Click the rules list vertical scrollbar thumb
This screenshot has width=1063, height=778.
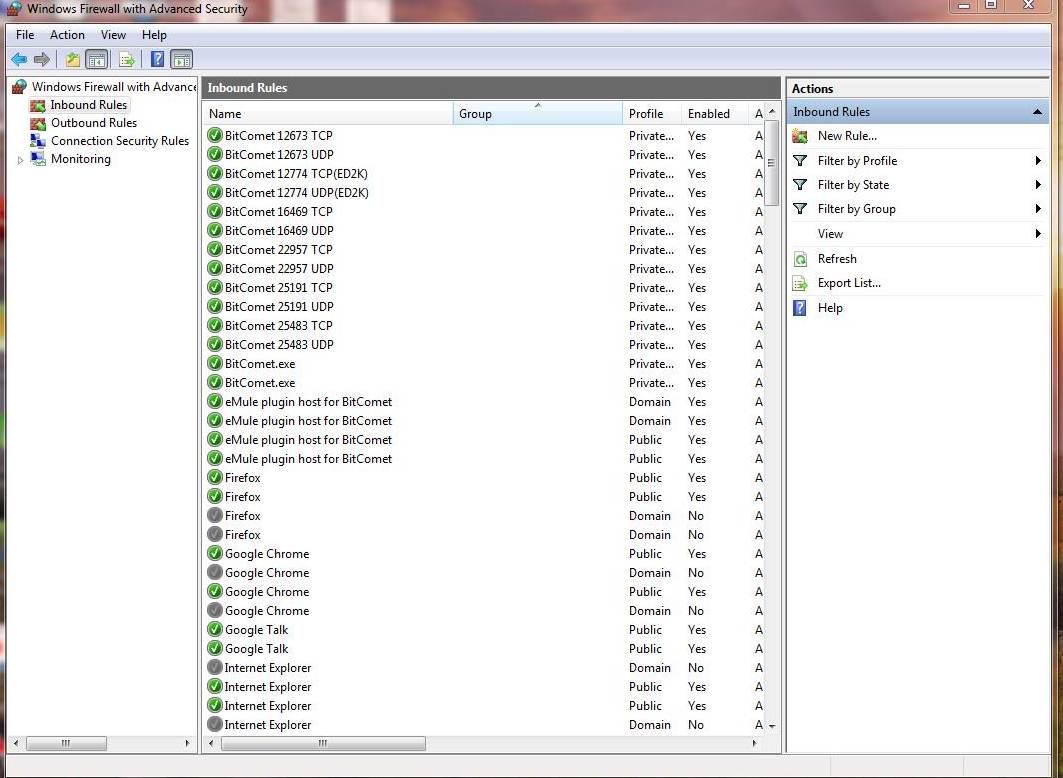pyautogui.click(x=771, y=163)
